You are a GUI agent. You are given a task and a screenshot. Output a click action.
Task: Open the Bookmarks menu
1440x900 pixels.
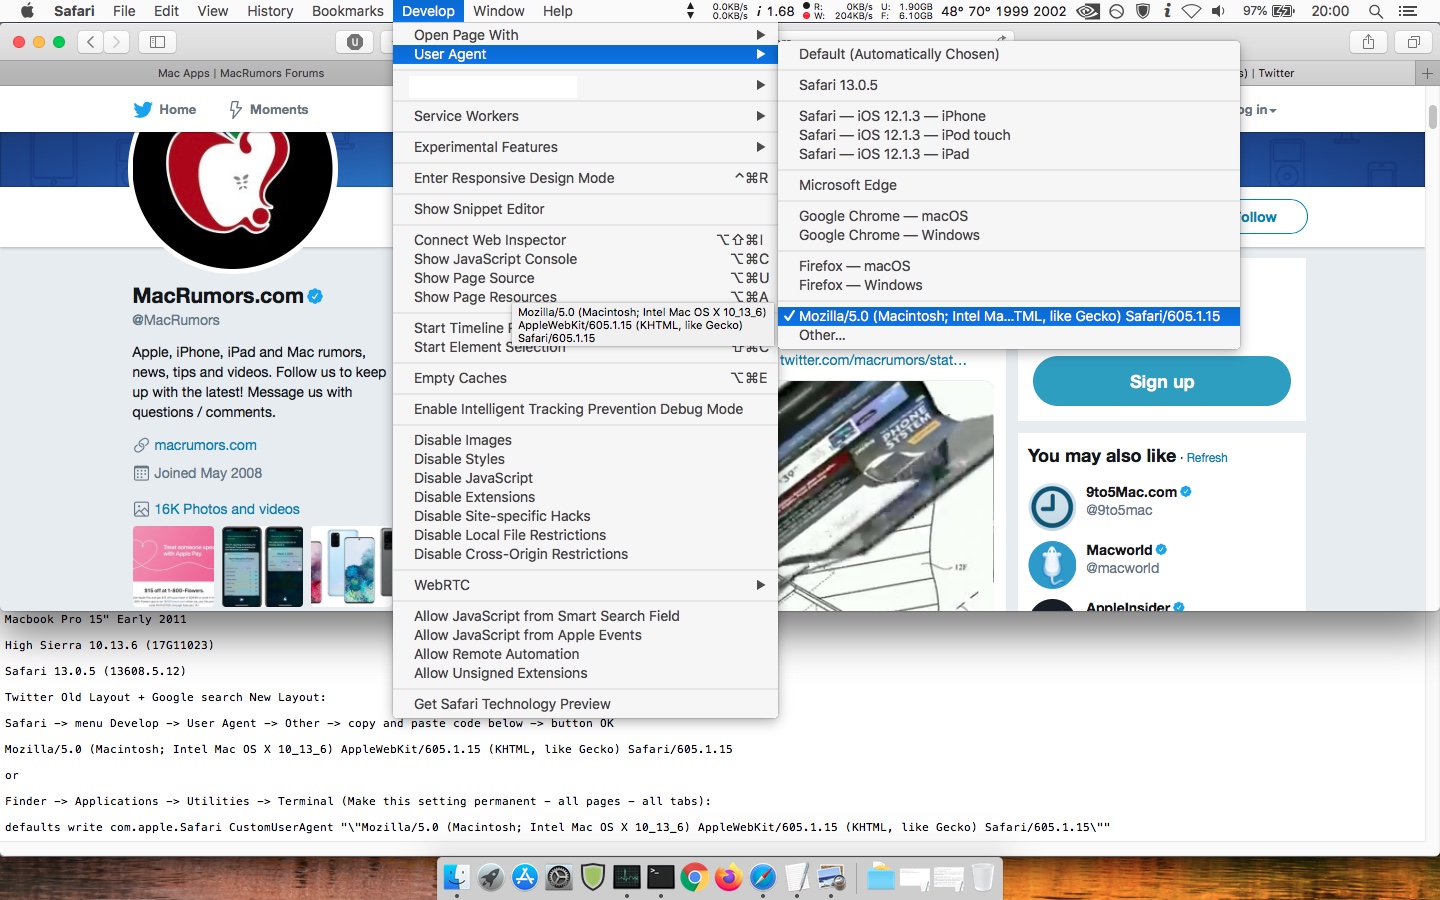(347, 11)
